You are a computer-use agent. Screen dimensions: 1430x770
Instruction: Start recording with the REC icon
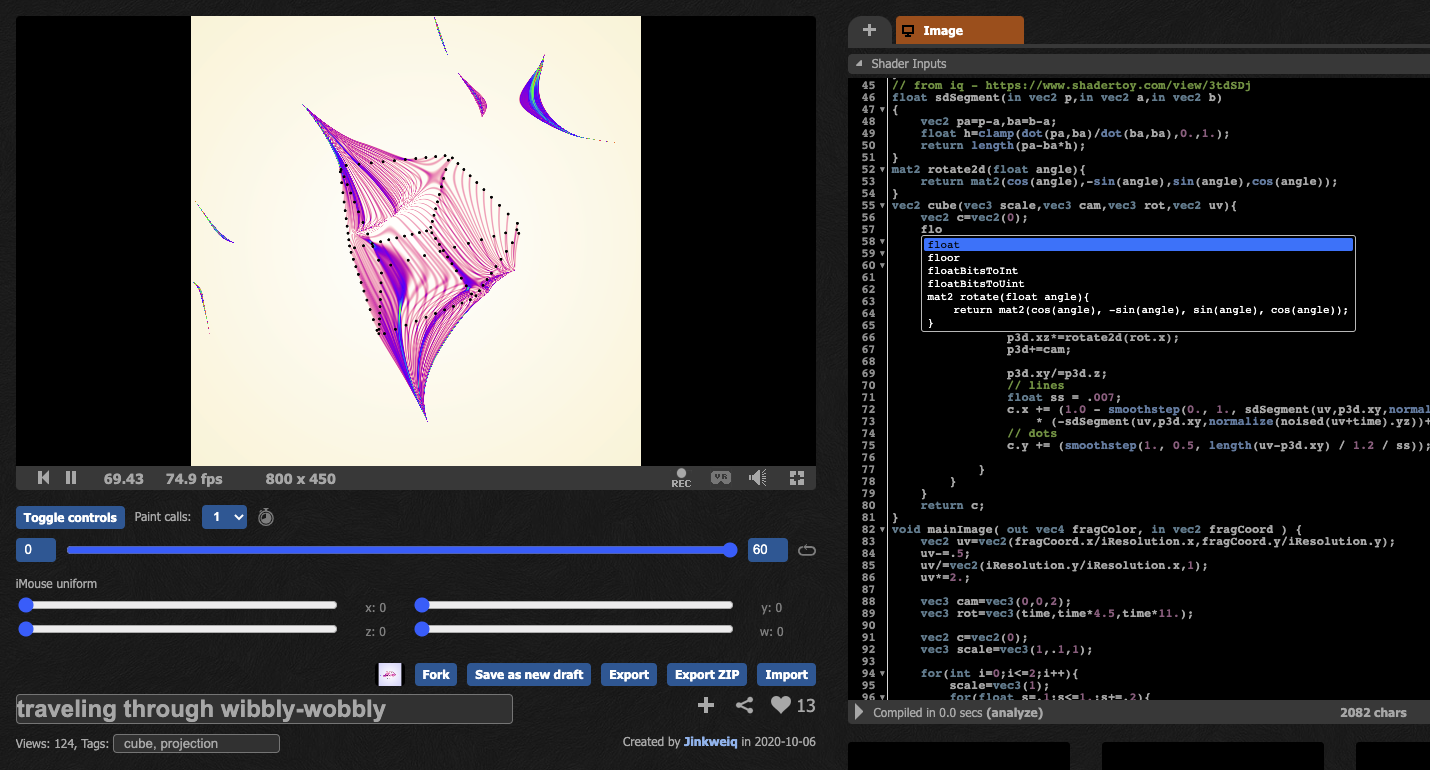pos(681,478)
